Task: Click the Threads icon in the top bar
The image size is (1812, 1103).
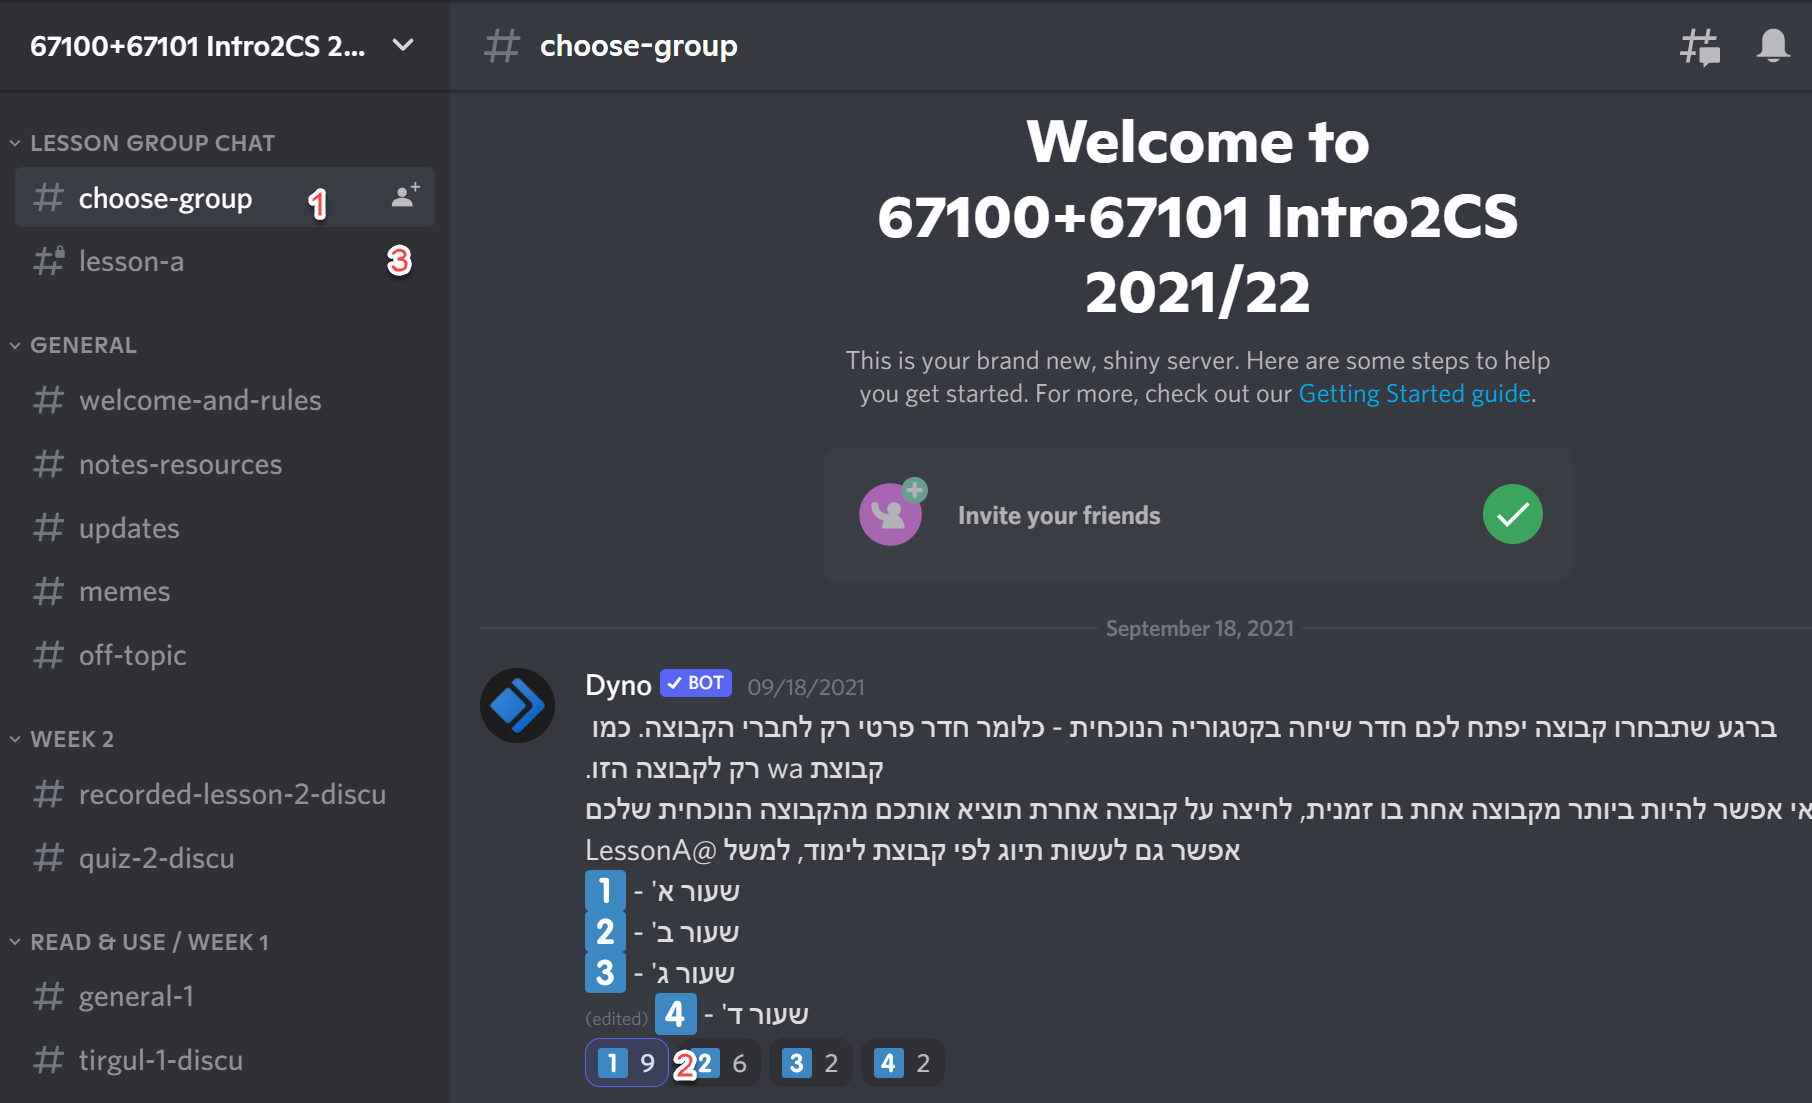Action: pyautogui.click(x=1698, y=45)
